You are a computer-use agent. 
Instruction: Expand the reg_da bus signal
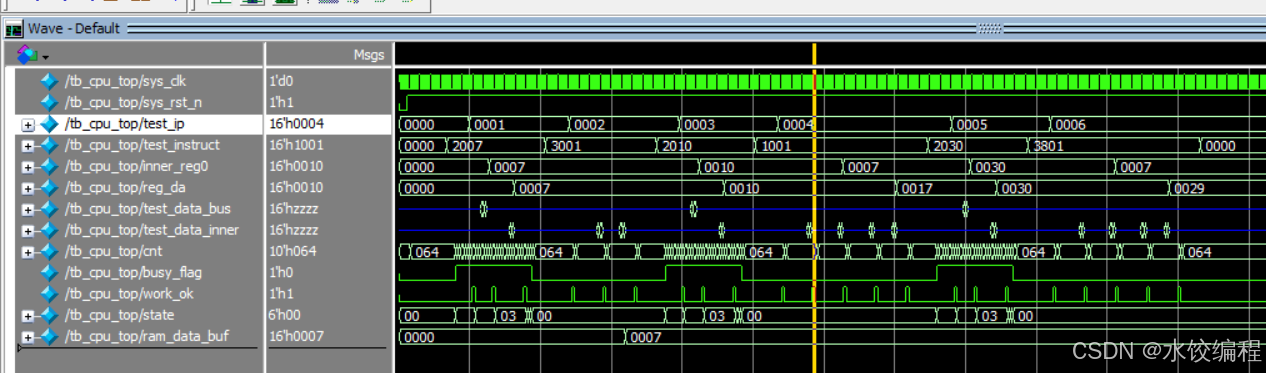pos(28,188)
